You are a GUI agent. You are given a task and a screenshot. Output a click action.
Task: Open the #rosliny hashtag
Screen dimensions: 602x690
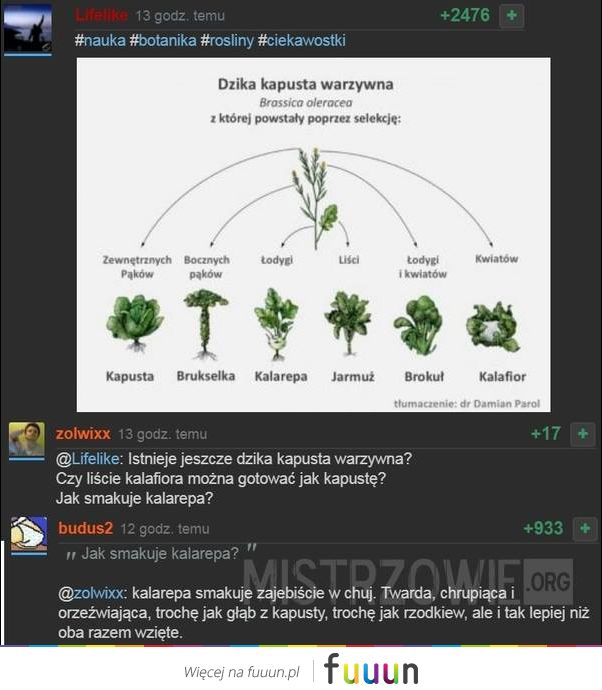point(227,40)
